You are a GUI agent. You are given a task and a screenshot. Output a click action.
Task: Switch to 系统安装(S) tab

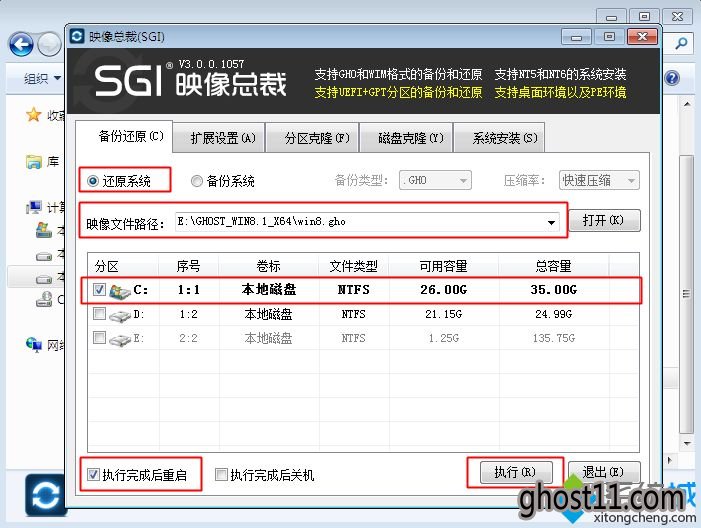tap(499, 138)
